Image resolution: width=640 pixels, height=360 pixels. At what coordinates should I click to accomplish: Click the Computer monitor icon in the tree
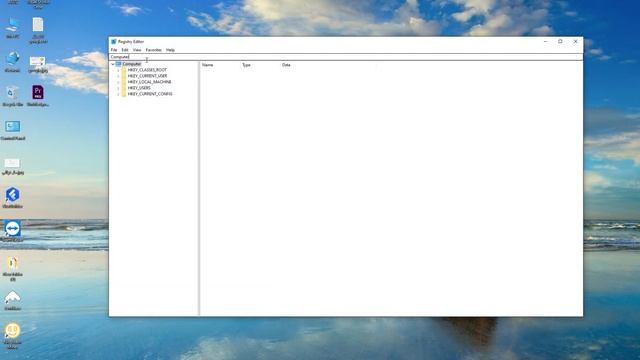(118, 64)
